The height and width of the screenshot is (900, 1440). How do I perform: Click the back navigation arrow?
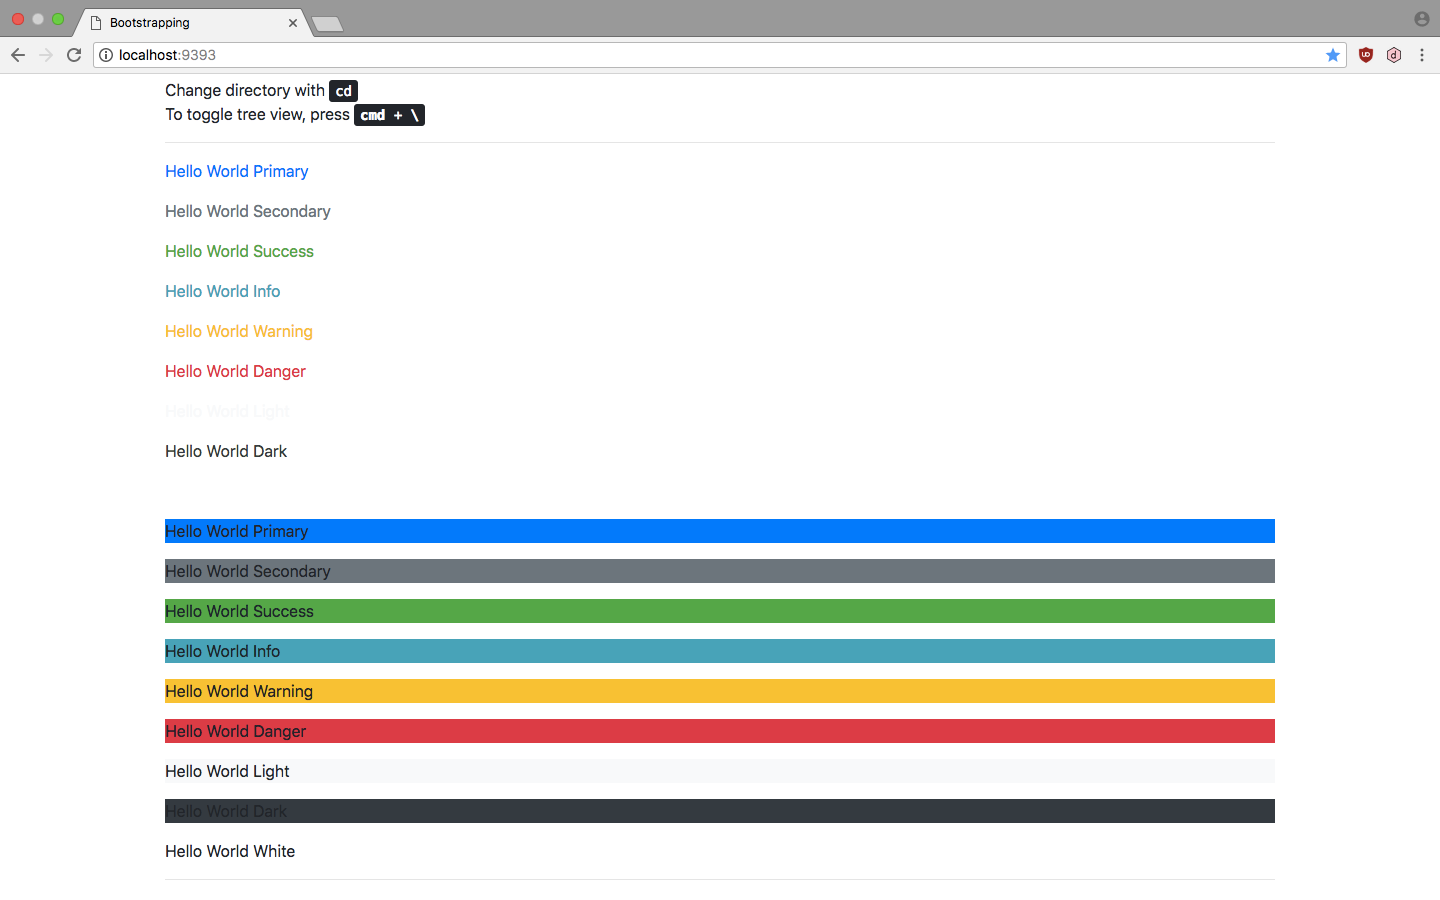click(x=17, y=55)
